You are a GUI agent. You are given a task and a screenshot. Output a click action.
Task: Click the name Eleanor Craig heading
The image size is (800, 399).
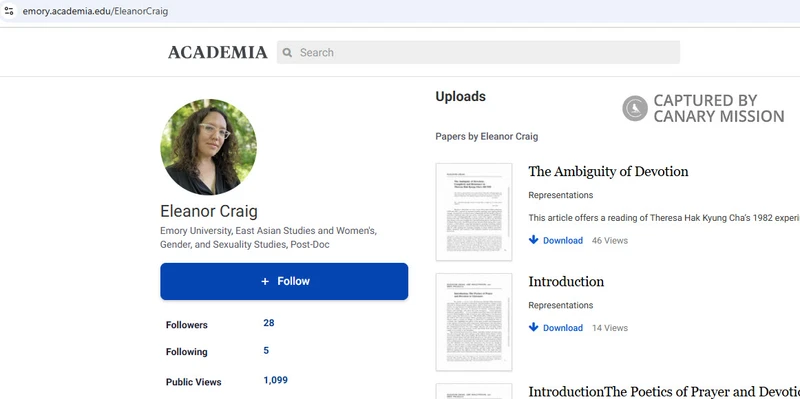(209, 211)
